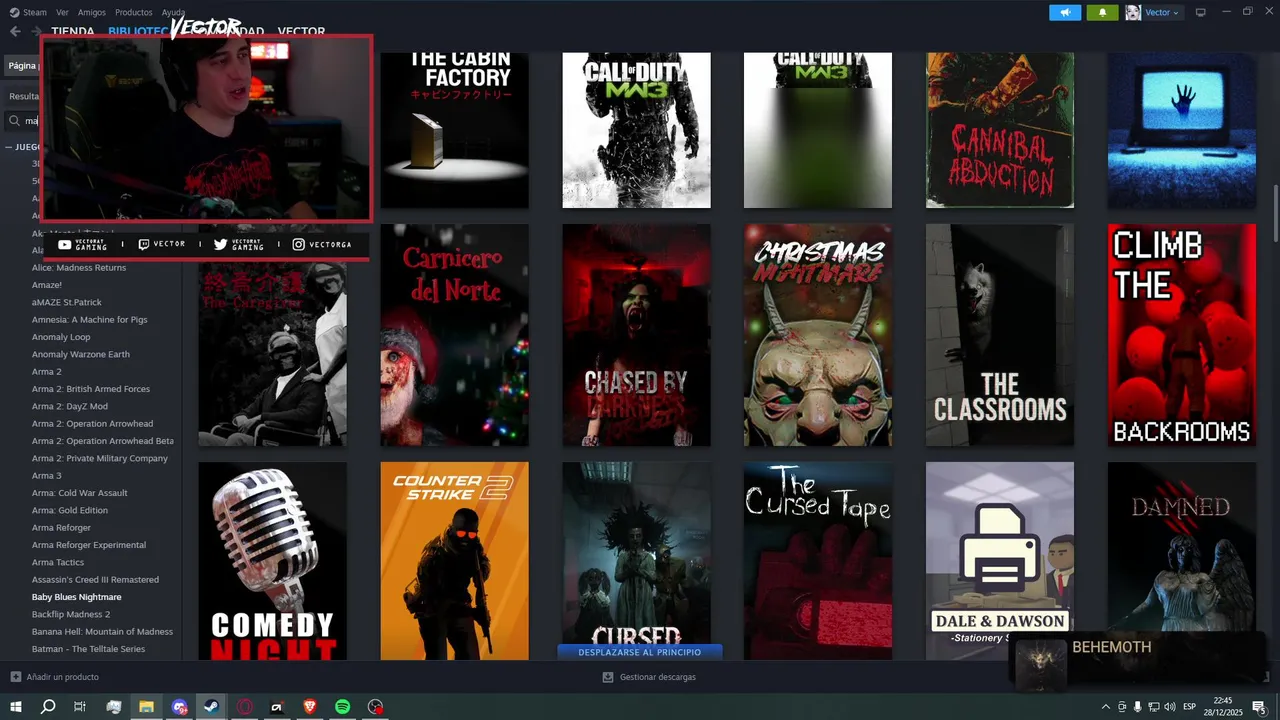Screen dimensions: 1280x720
Task: Open the Ayuda menu
Action: click(x=173, y=12)
